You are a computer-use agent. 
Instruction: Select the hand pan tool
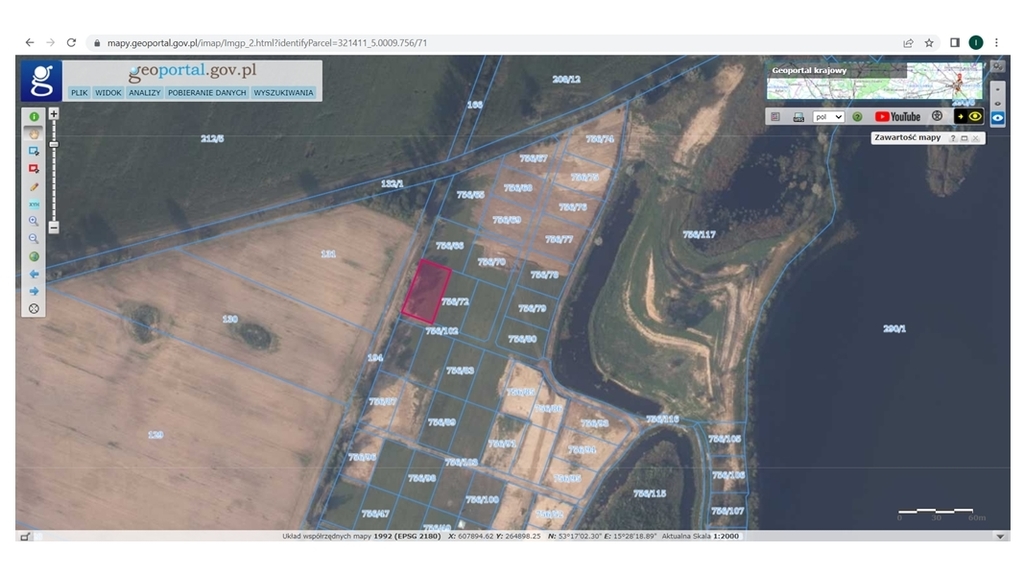(34, 134)
